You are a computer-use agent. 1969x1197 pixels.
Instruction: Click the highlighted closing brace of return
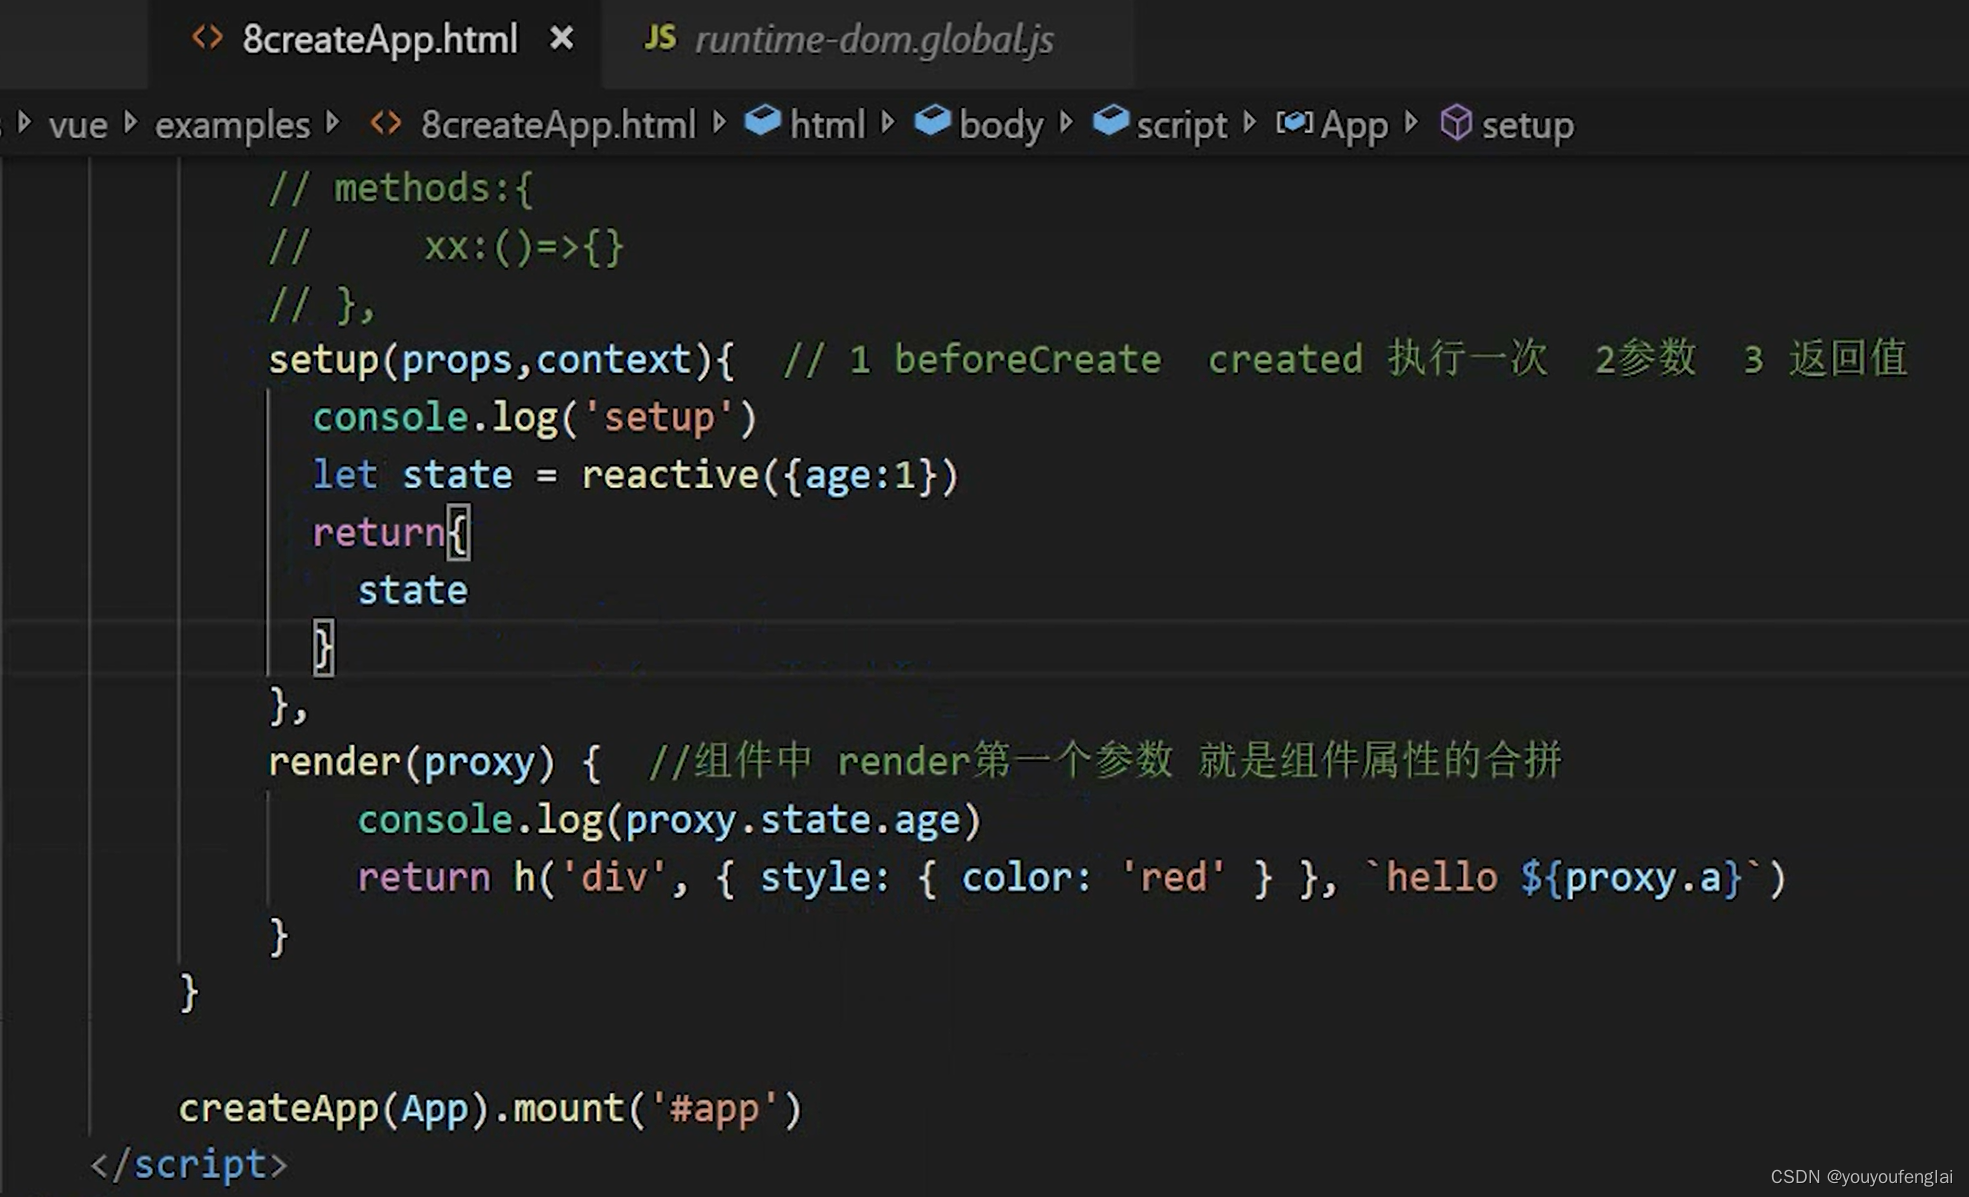point(323,648)
